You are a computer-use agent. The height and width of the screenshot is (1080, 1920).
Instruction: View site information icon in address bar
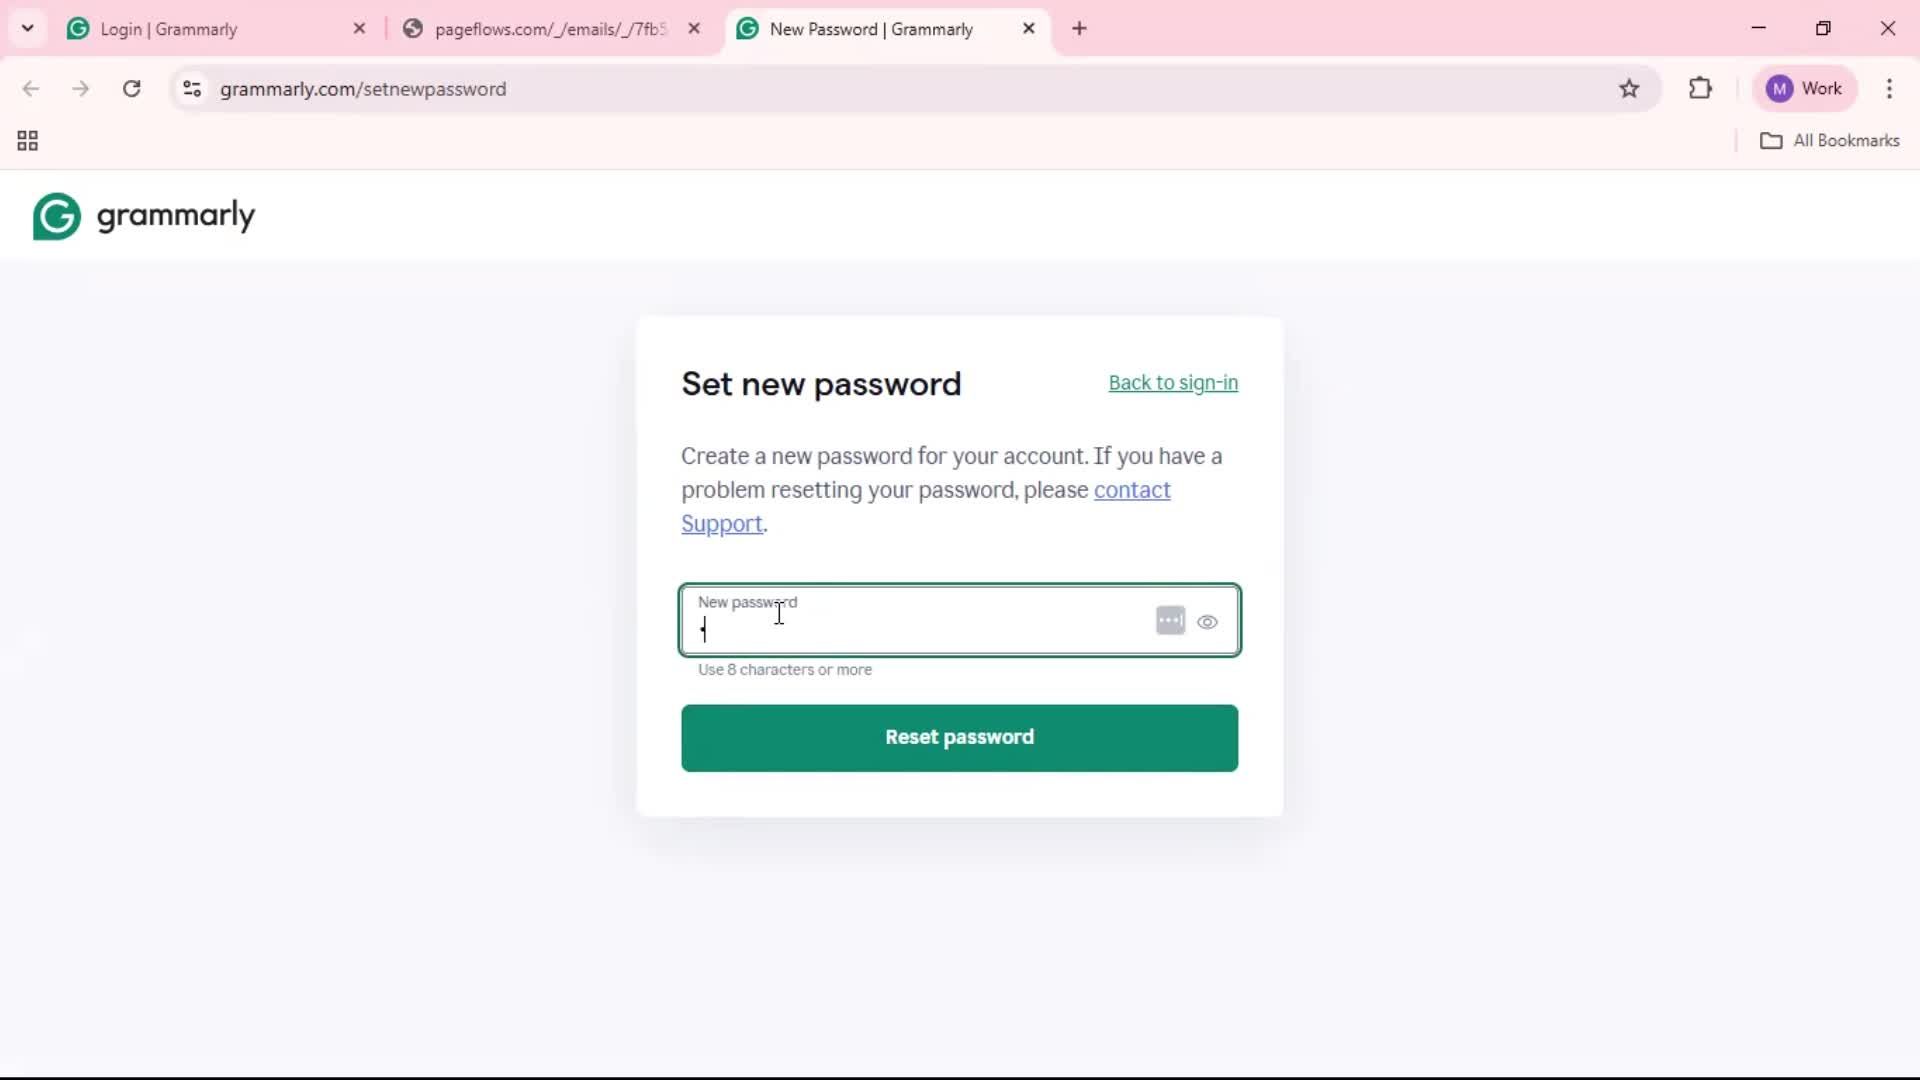point(192,89)
